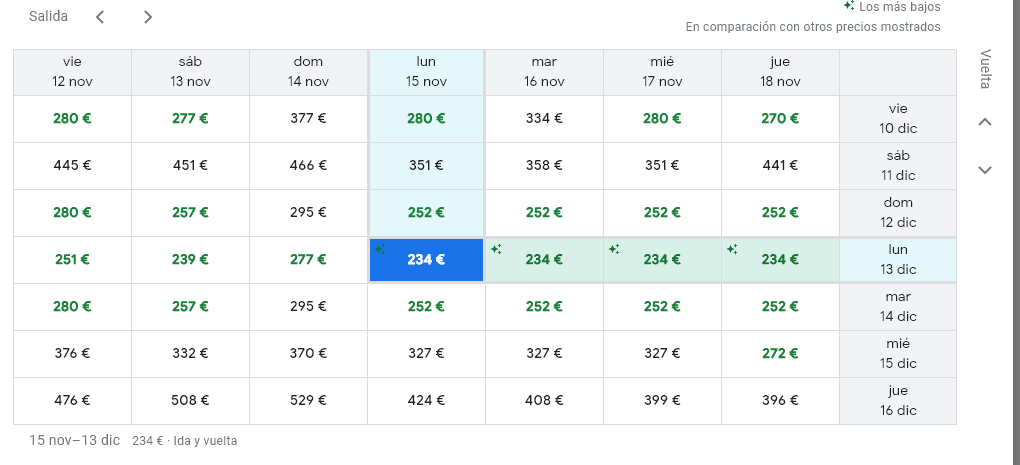Select 257 € for 13 nov to 14 dic
The width and height of the screenshot is (1020, 465).
click(x=191, y=307)
